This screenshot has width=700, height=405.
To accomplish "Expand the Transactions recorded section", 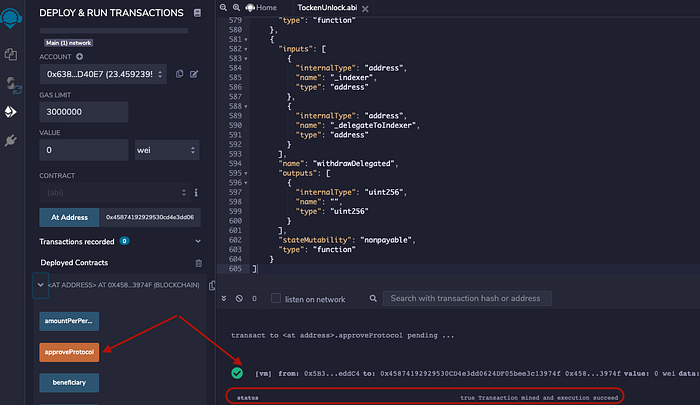I will [198, 242].
